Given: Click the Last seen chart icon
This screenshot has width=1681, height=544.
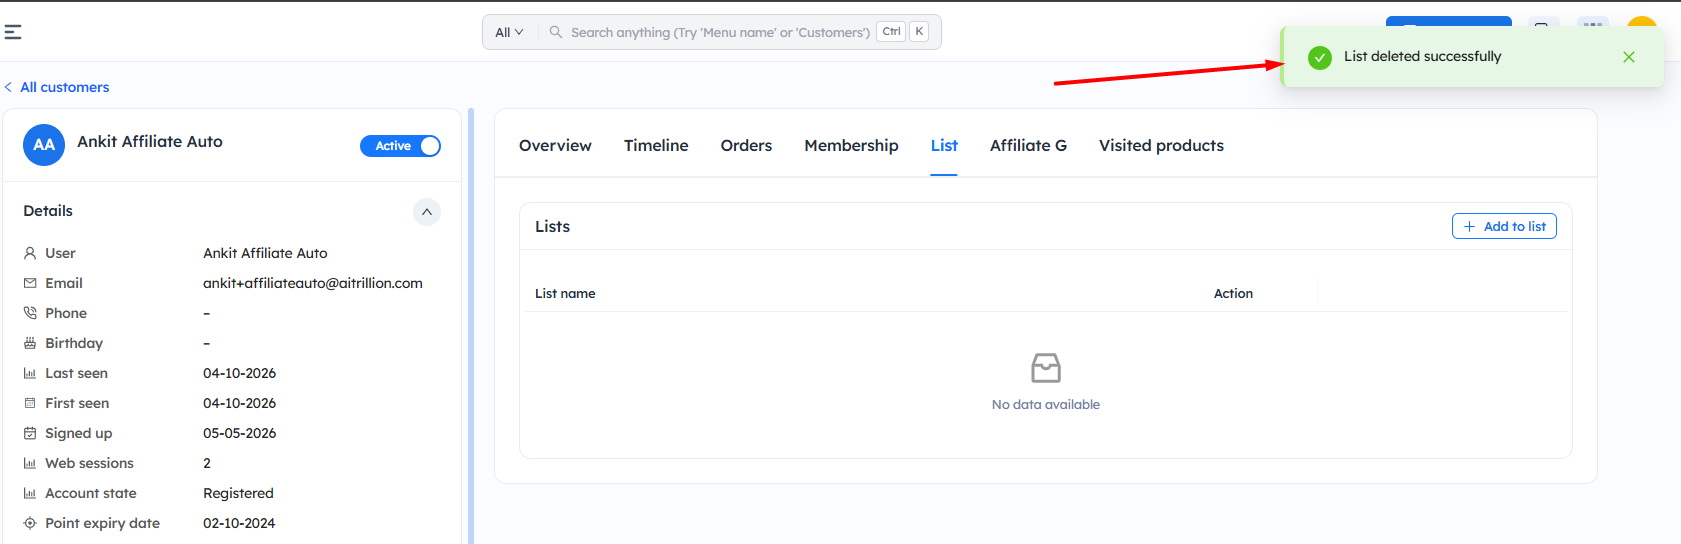Looking at the screenshot, I should (x=30, y=373).
